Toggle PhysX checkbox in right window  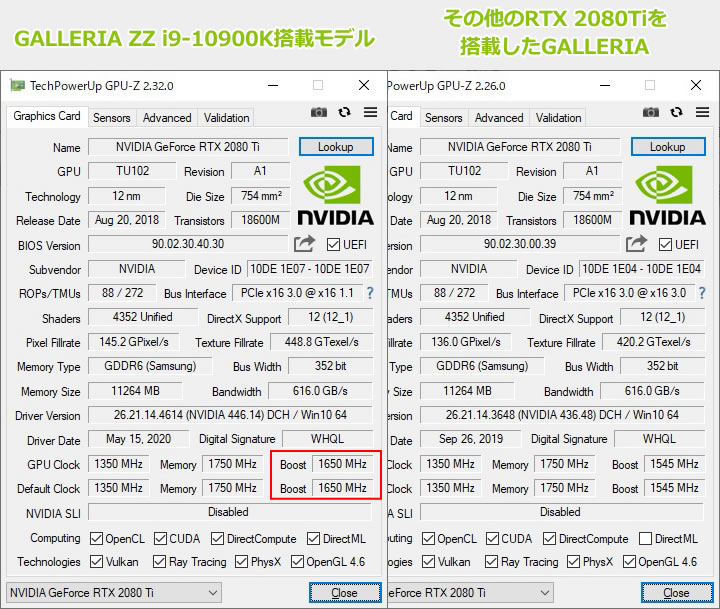click(574, 561)
